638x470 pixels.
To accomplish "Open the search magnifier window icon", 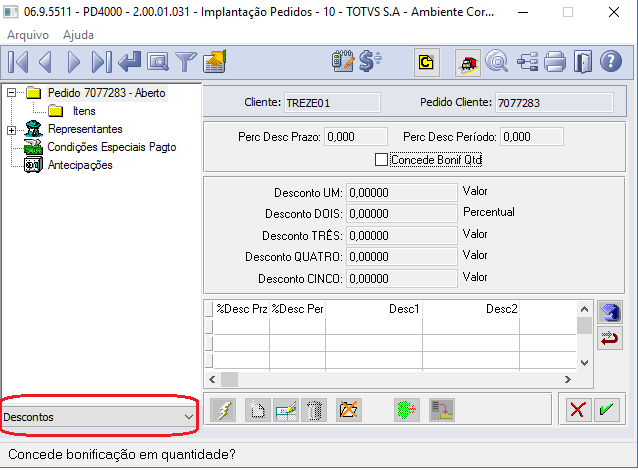I will pyautogui.click(x=158, y=63).
